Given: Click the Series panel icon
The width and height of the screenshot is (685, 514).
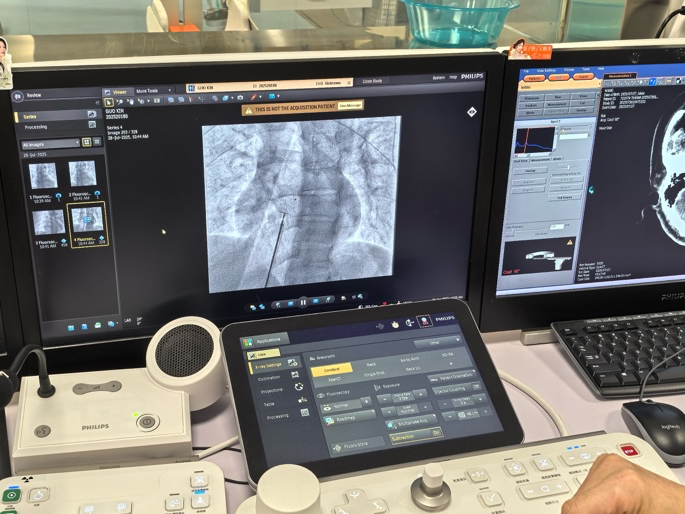Looking at the screenshot, I should (x=92, y=114).
